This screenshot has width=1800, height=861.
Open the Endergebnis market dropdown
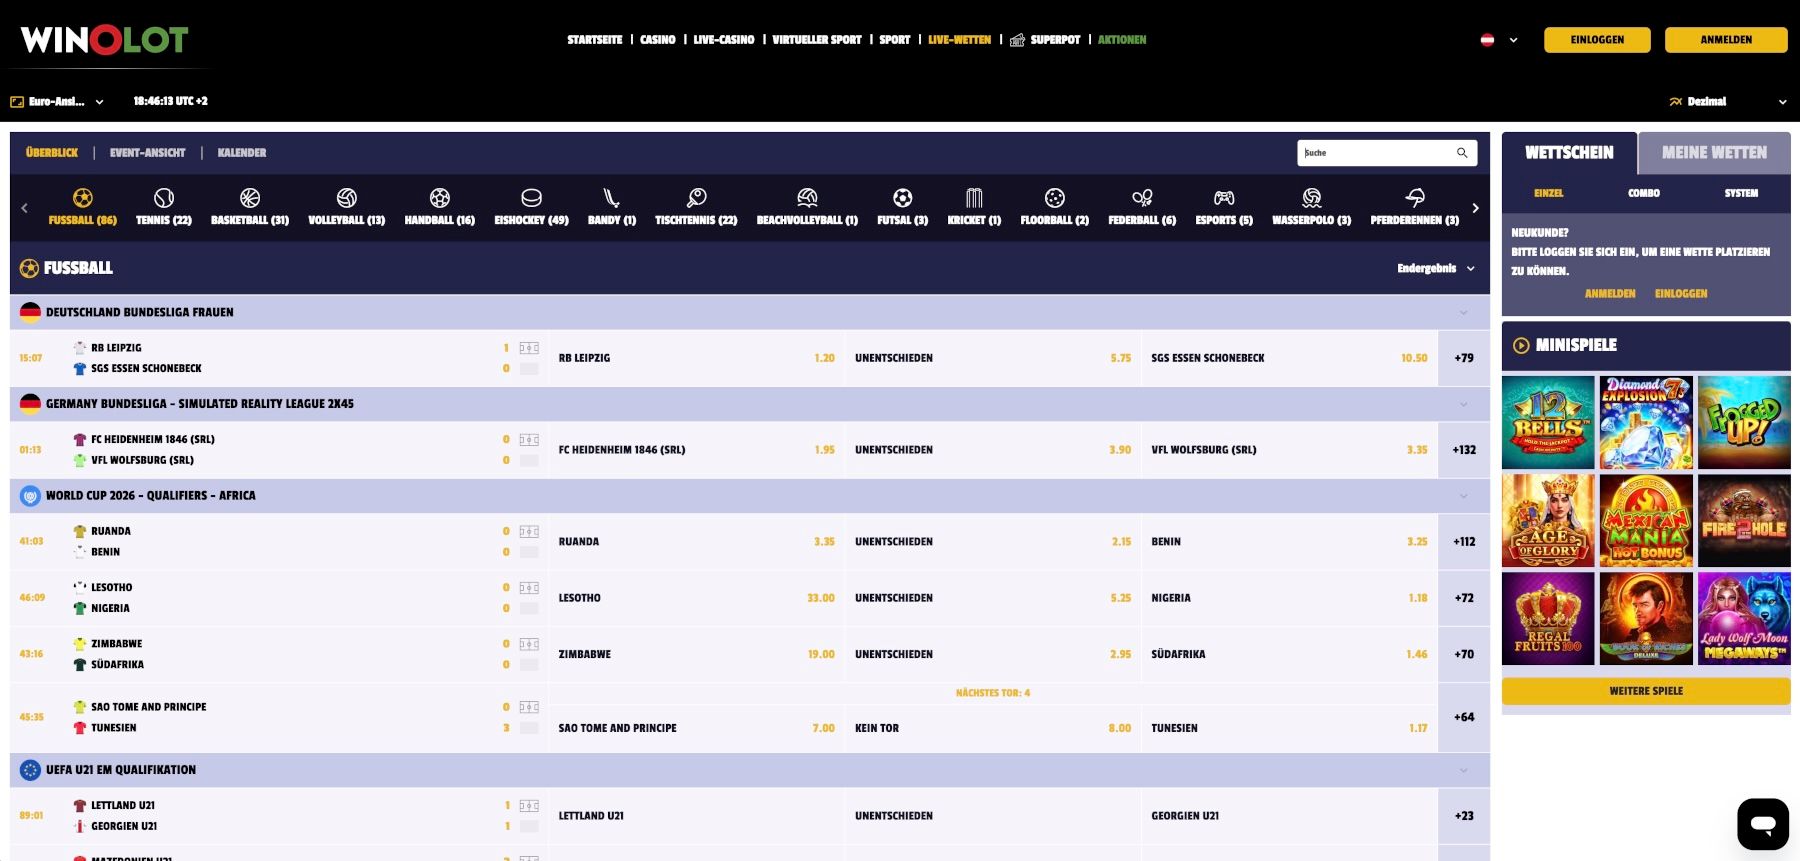1436,268
